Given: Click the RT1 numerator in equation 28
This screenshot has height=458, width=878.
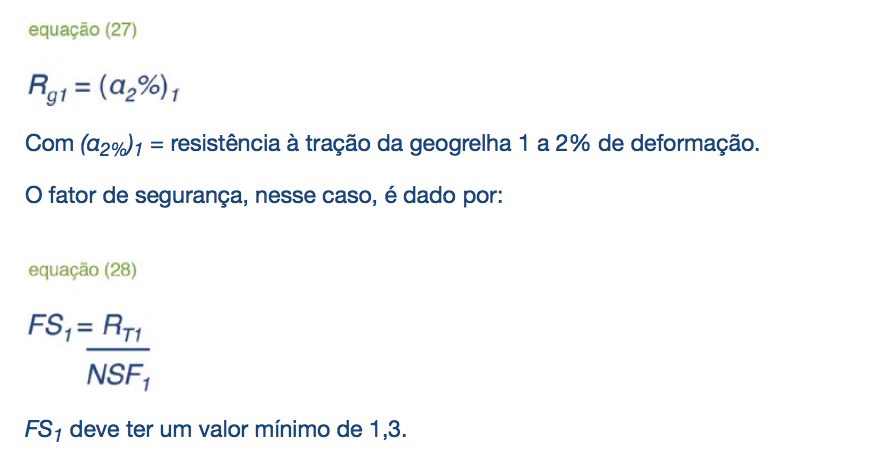Looking at the screenshot, I should 122,327.
